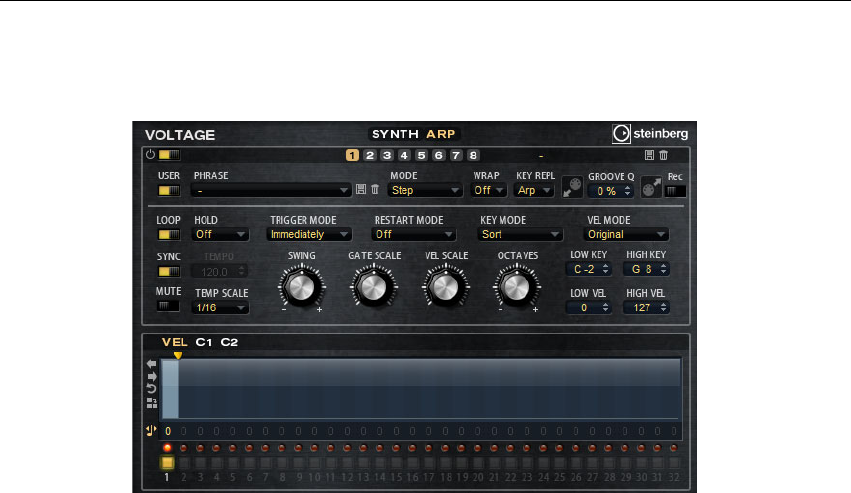Screen dimensions: 851x493
Task: Click the HIGH KEY G 8 field
Action: click(x=646, y=269)
